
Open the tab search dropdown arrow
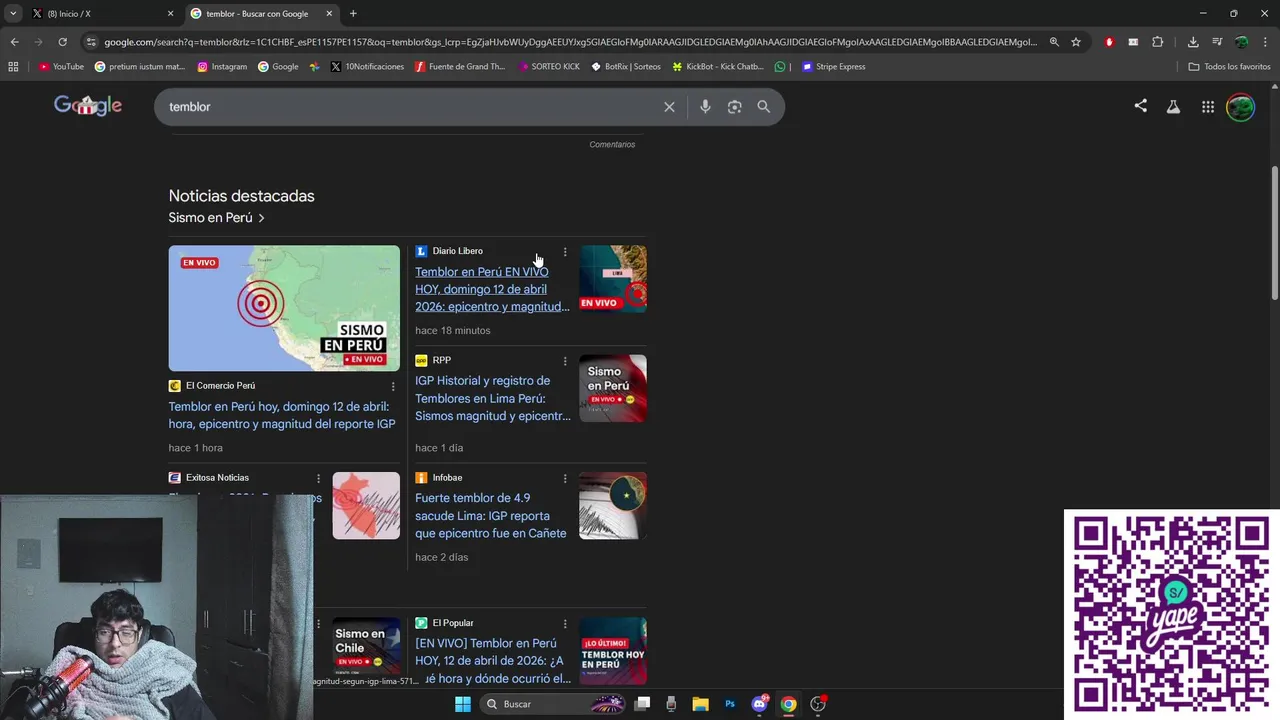coord(13,14)
